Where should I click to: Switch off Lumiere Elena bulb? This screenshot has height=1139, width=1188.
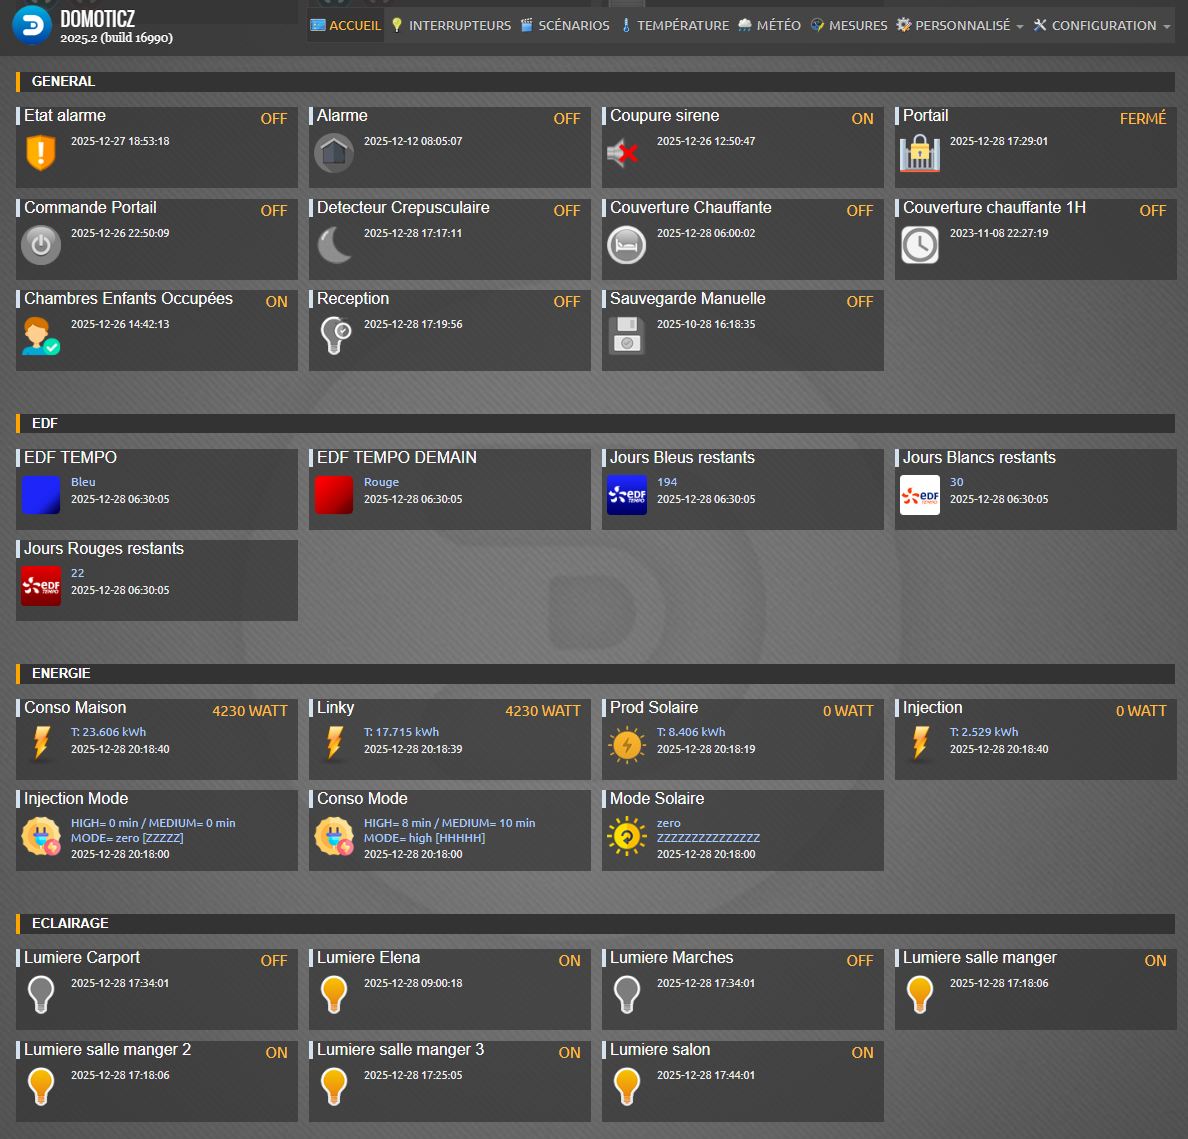pos(334,995)
